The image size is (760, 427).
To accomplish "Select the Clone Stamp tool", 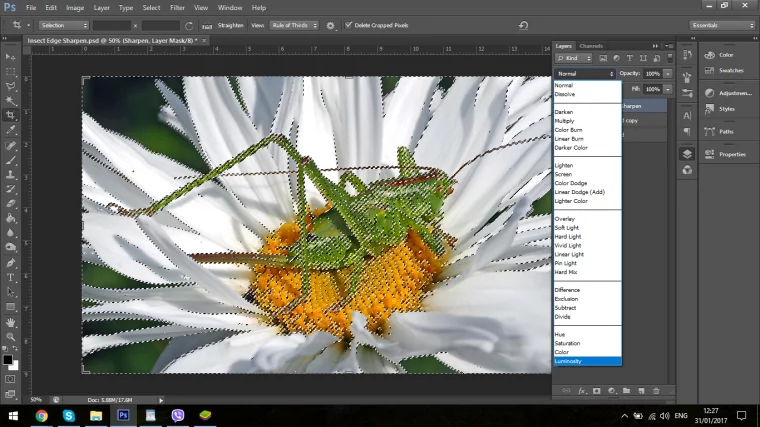I will (x=10, y=174).
